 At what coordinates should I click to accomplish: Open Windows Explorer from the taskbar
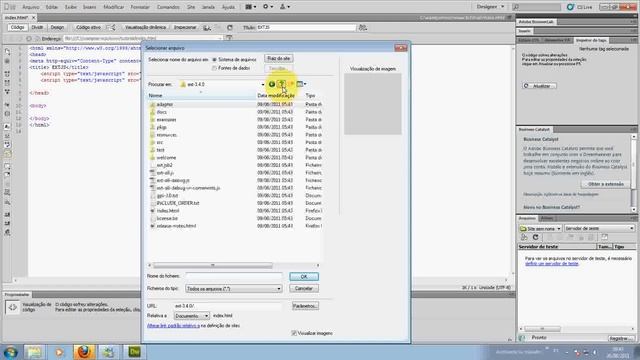point(34,351)
